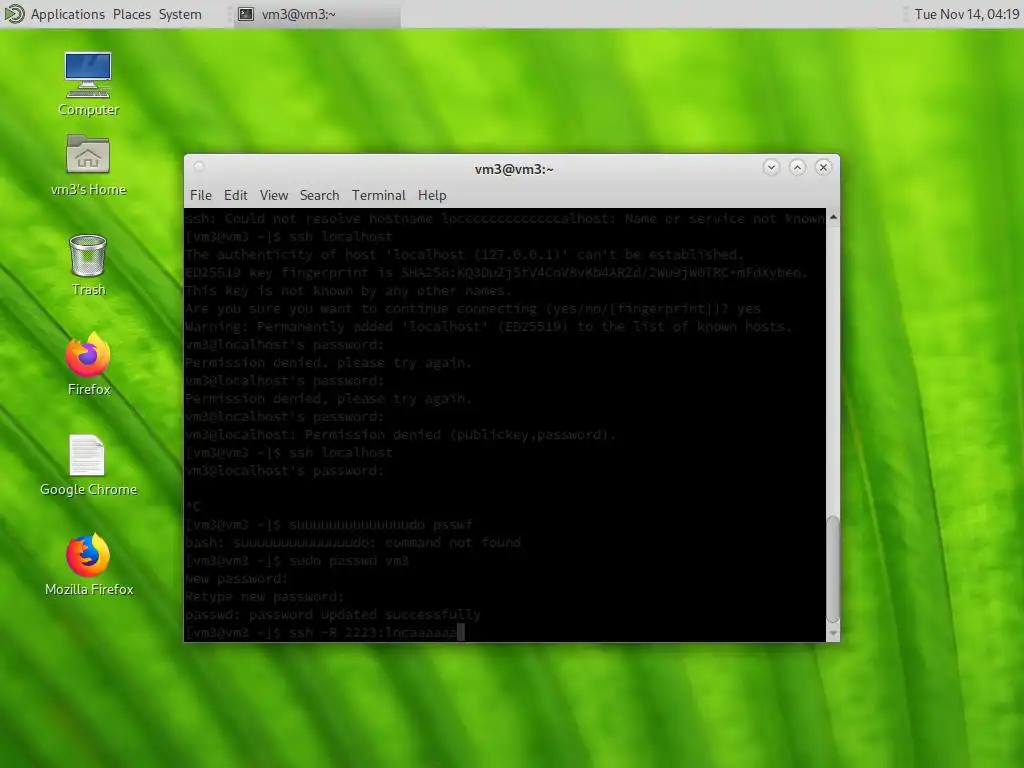Open the Terminal menu in the menu bar

coord(379,195)
